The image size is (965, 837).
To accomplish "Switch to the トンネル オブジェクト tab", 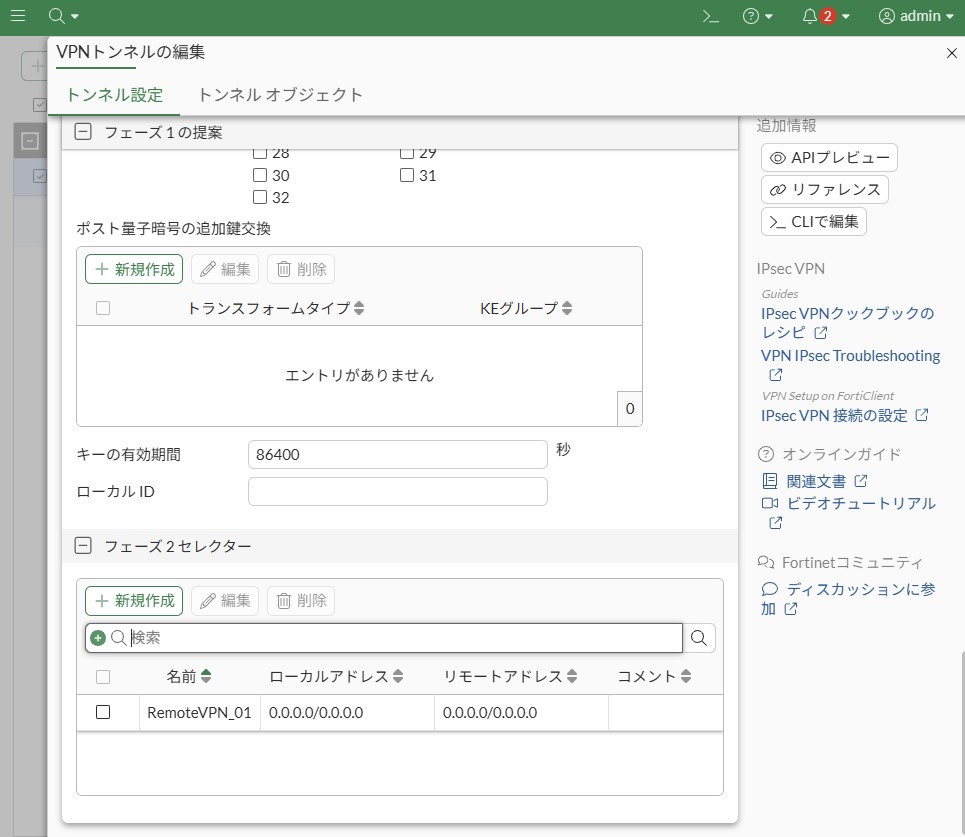I will (280, 95).
